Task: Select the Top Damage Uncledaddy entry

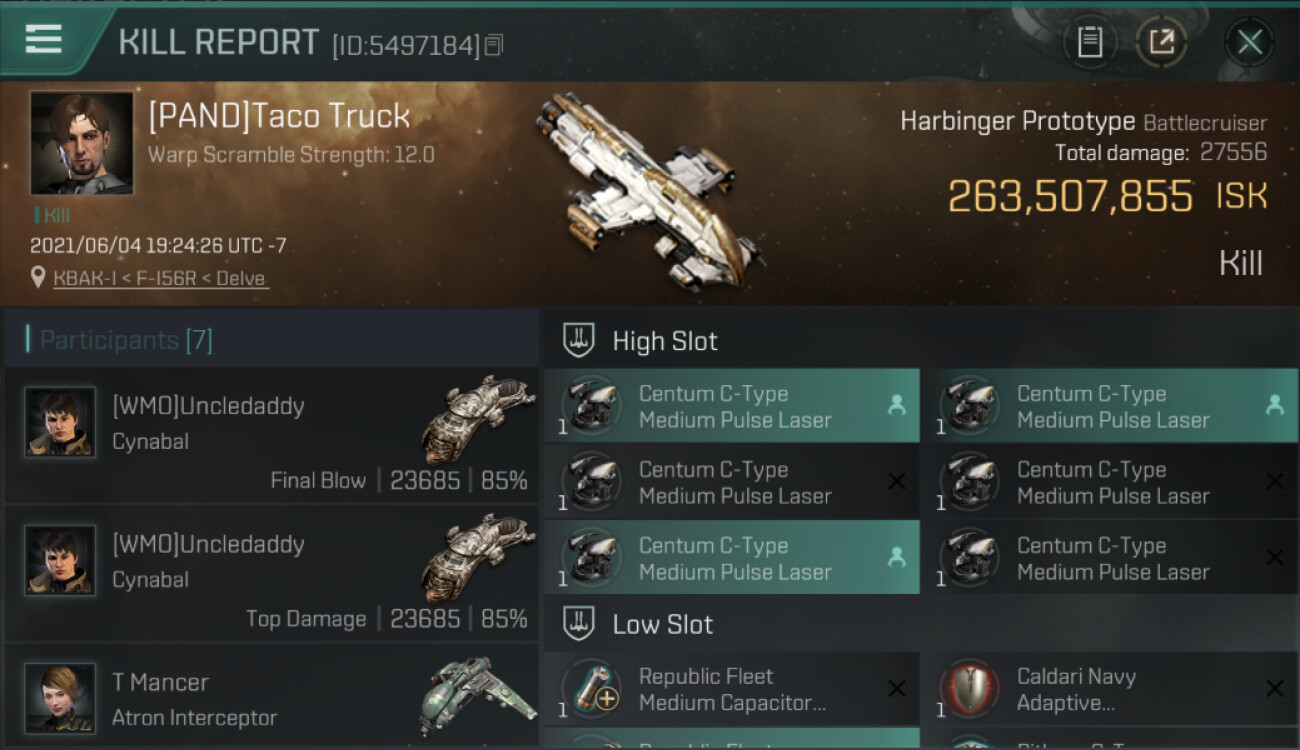Action: coord(270,576)
